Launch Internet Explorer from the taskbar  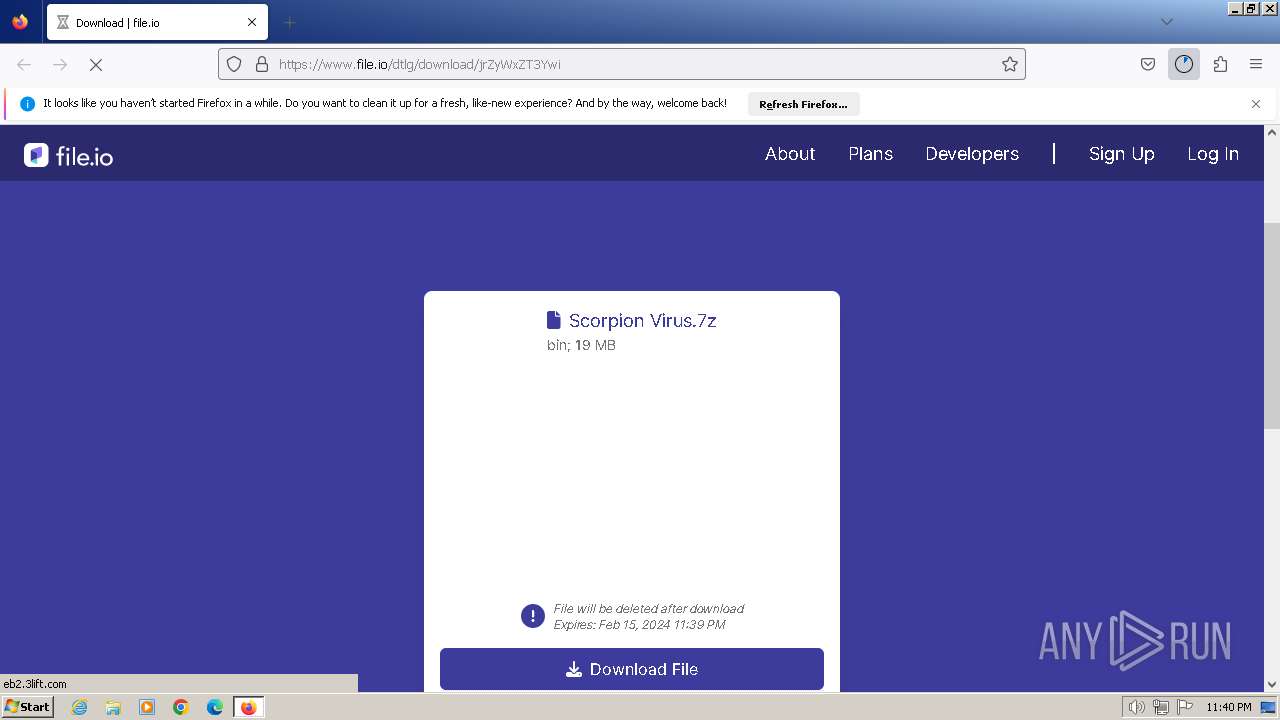click(80, 707)
